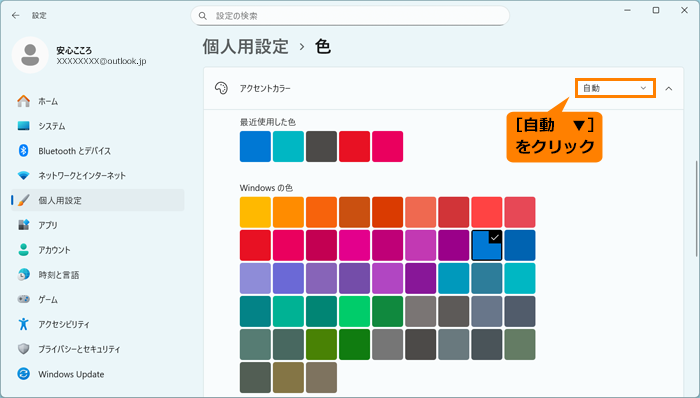Click the user profile avatar
The height and width of the screenshot is (398, 700).
pos(30,55)
